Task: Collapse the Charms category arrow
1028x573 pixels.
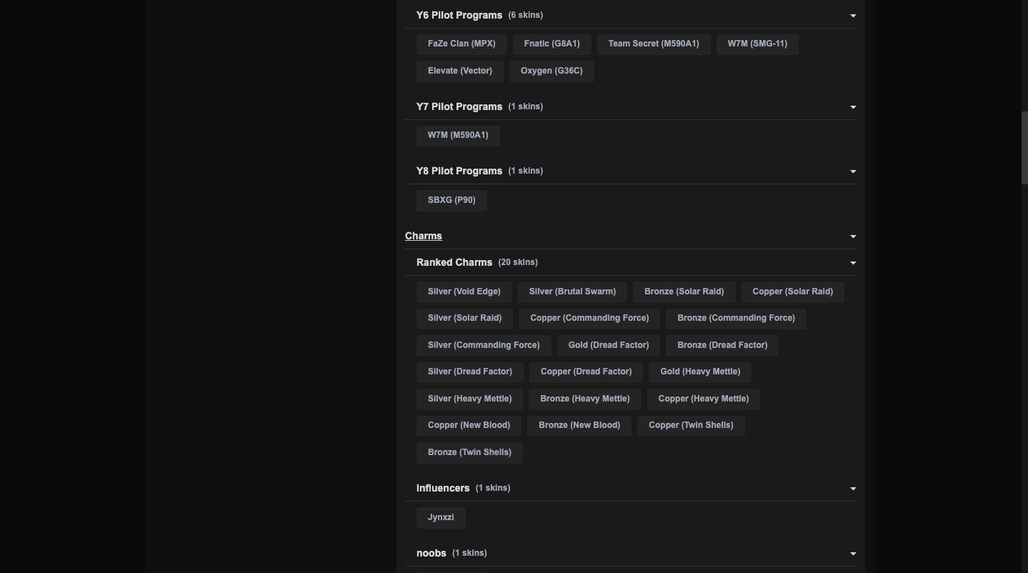Action: (x=853, y=237)
